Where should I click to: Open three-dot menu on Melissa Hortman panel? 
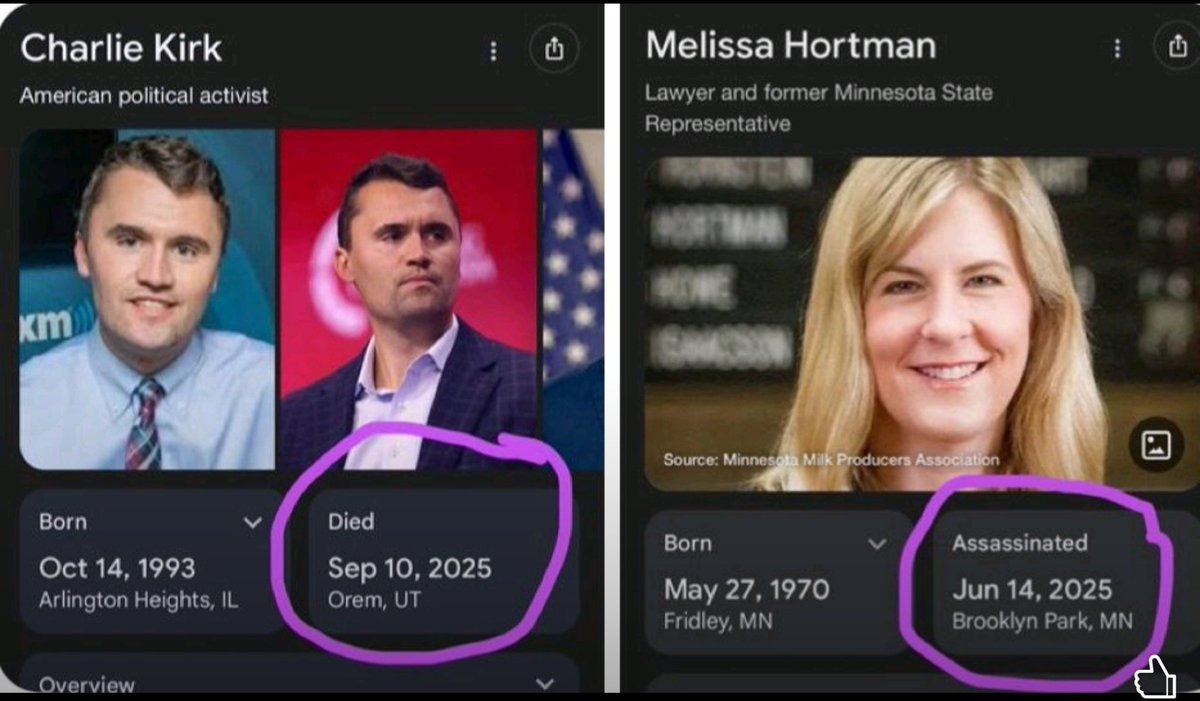tap(1117, 48)
